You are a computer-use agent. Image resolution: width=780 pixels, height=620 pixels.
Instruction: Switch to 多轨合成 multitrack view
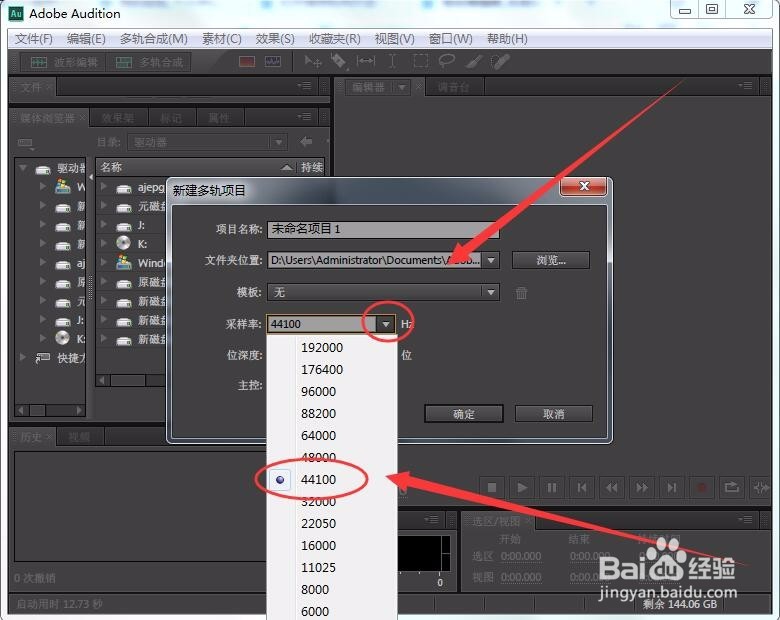pos(149,62)
